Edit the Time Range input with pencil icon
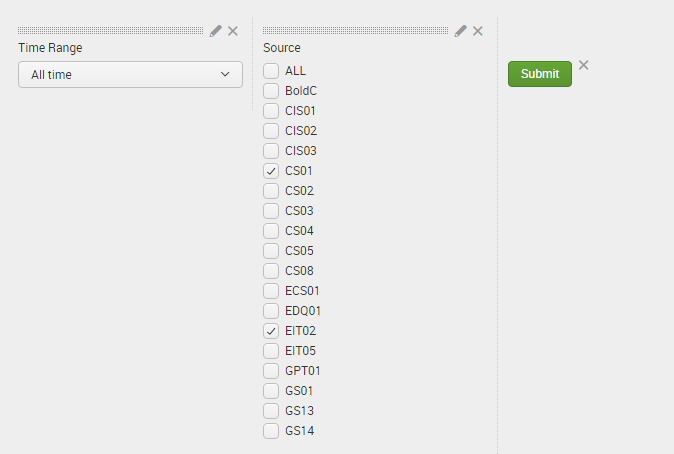This screenshot has width=674, height=454. click(x=216, y=31)
